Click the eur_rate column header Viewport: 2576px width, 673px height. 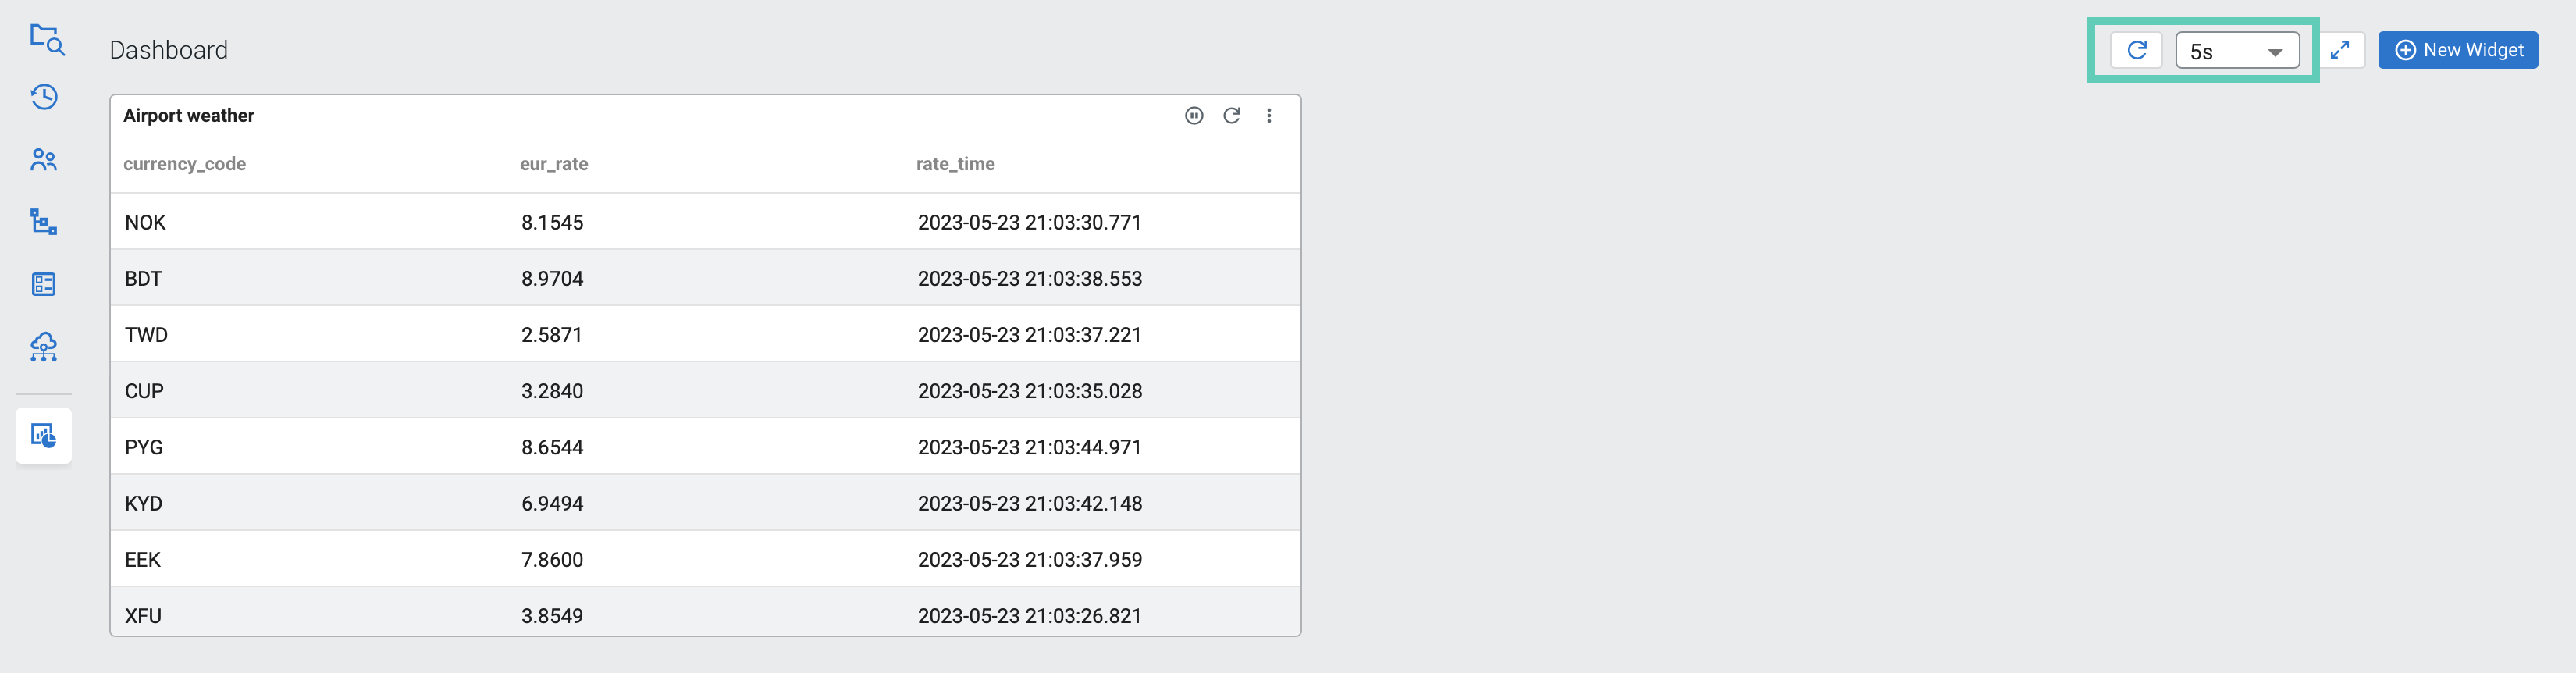(x=553, y=164)
